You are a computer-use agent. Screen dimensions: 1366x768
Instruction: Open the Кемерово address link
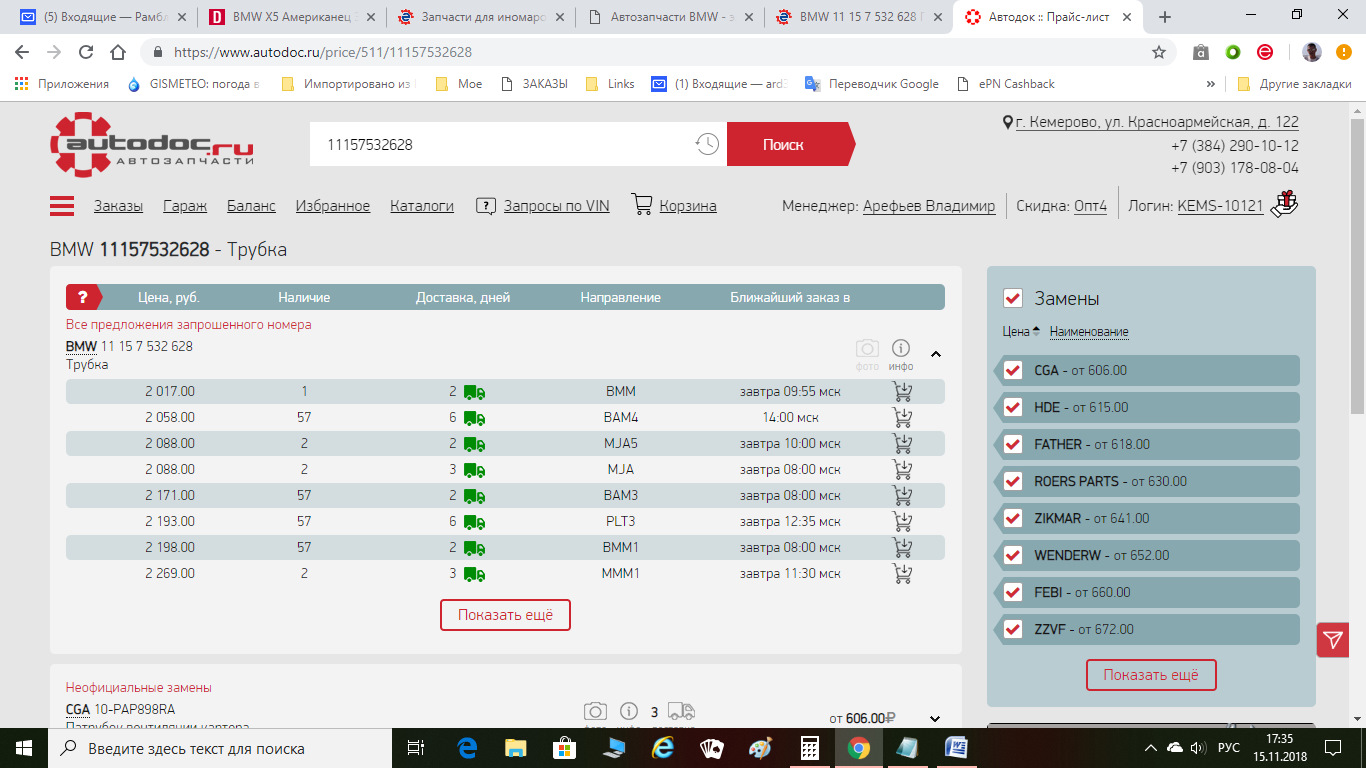pyautogui.click(x=1157, y=122)
